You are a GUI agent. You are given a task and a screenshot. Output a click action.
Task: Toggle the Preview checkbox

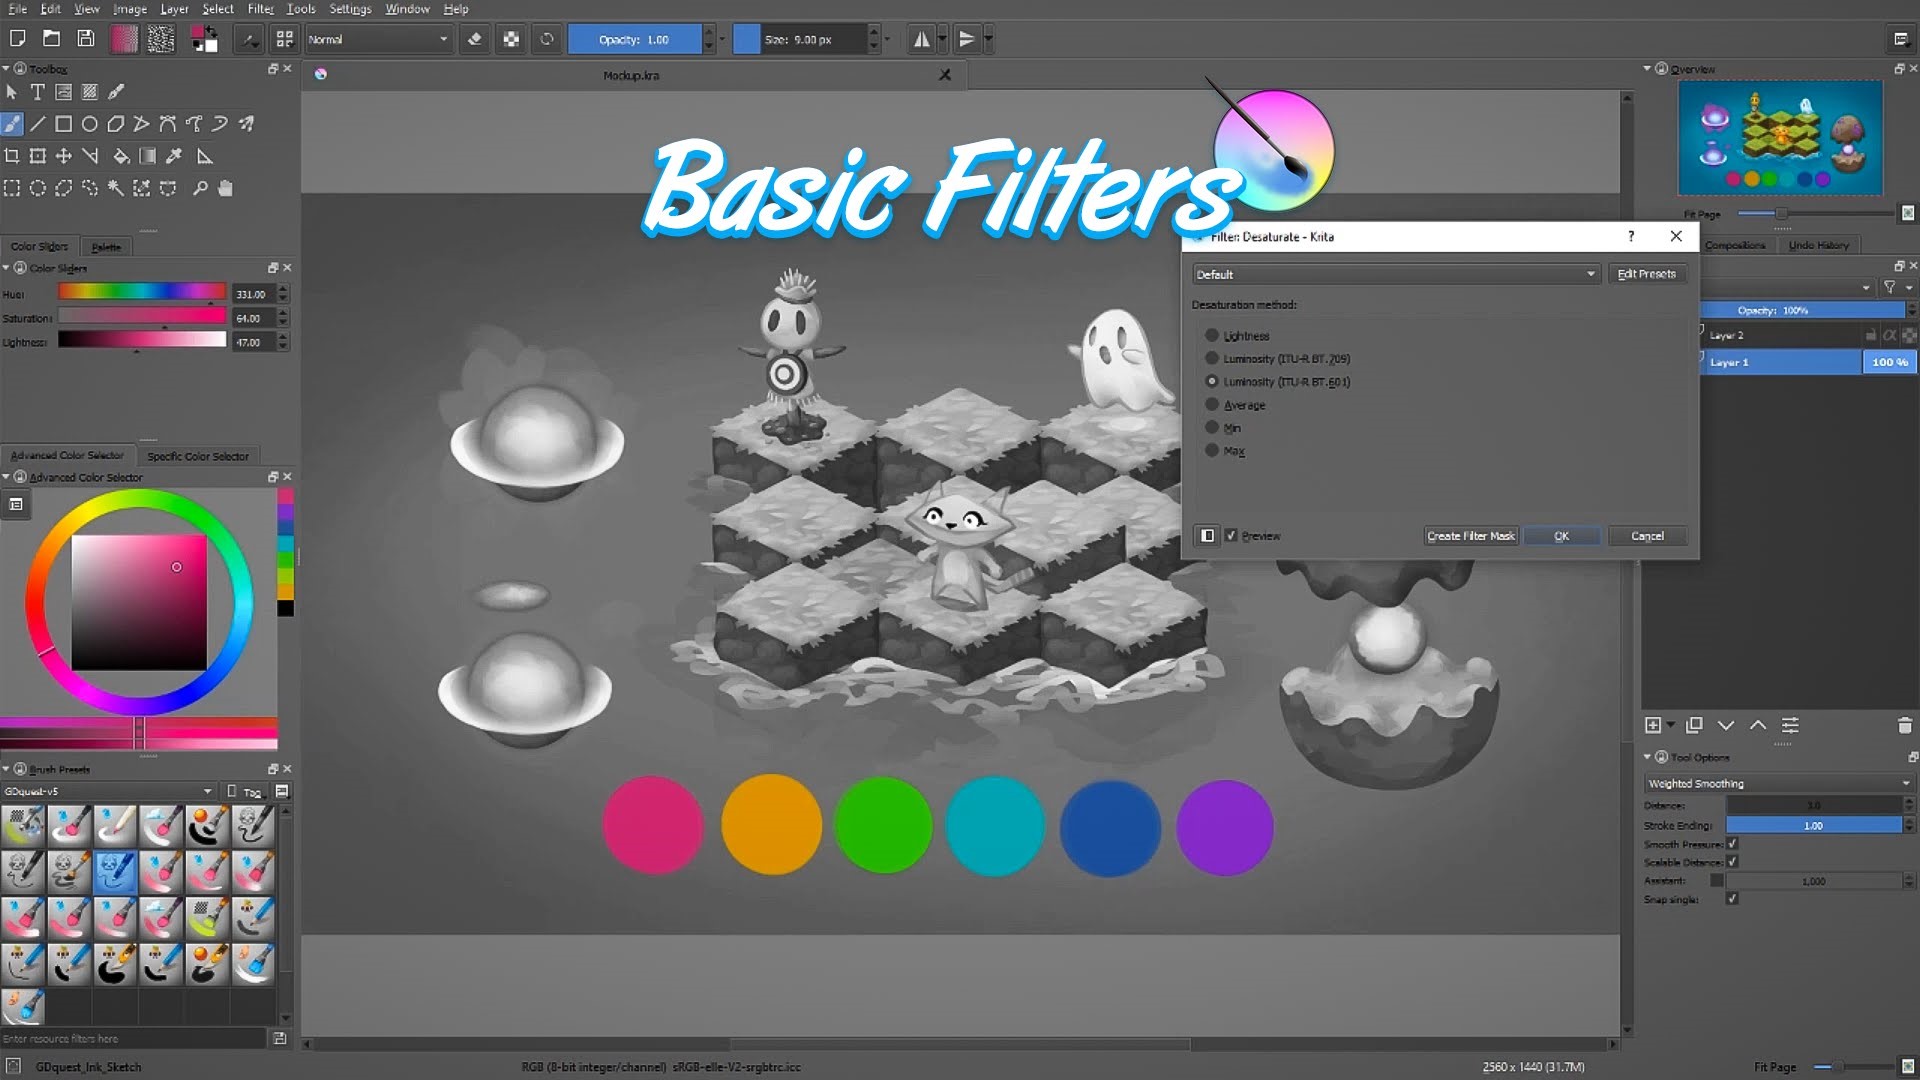click(1231, 536)
